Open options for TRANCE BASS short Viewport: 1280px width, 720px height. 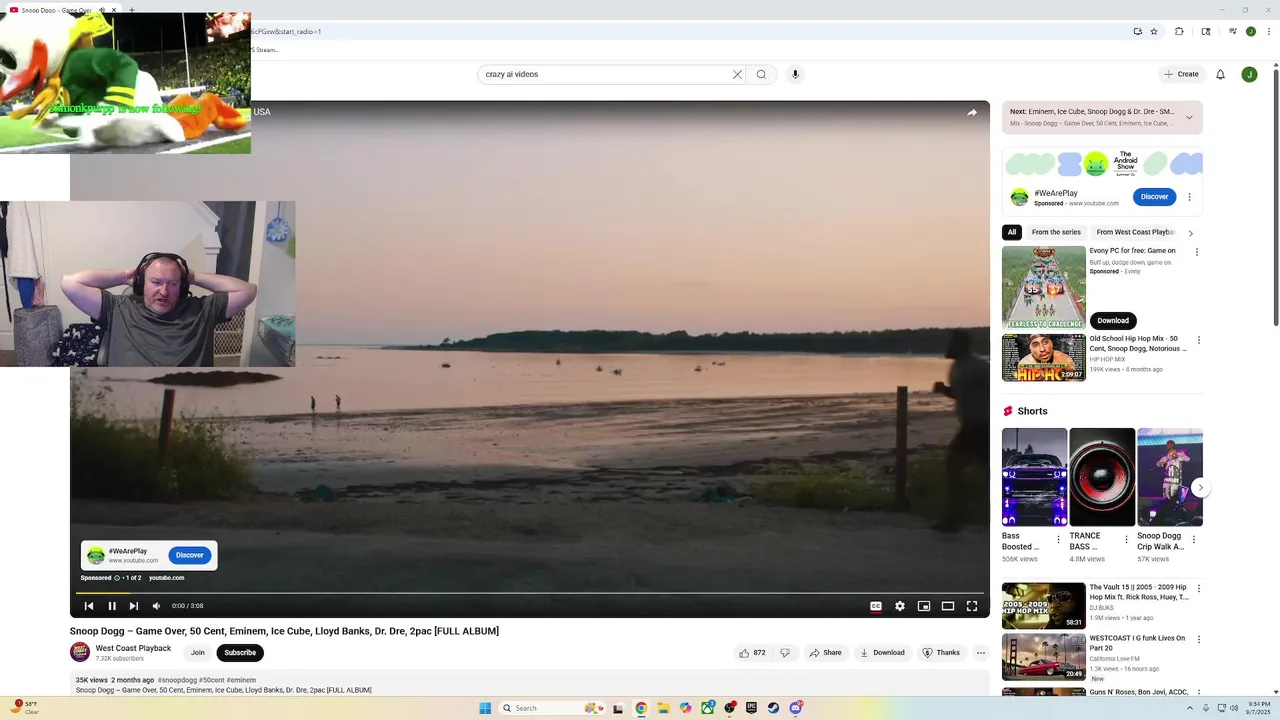click(x=1126, y=540)
